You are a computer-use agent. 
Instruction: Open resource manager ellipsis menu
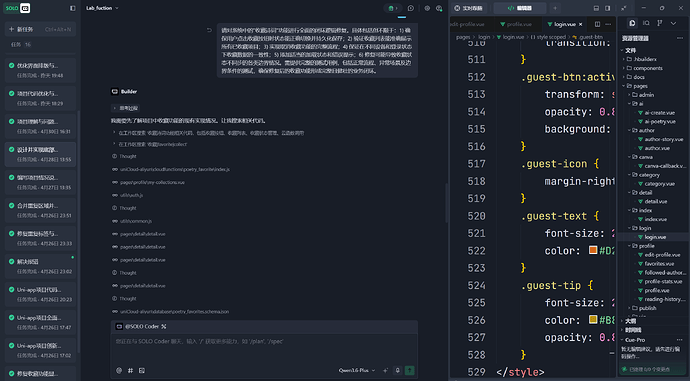(x=680, y=39)
